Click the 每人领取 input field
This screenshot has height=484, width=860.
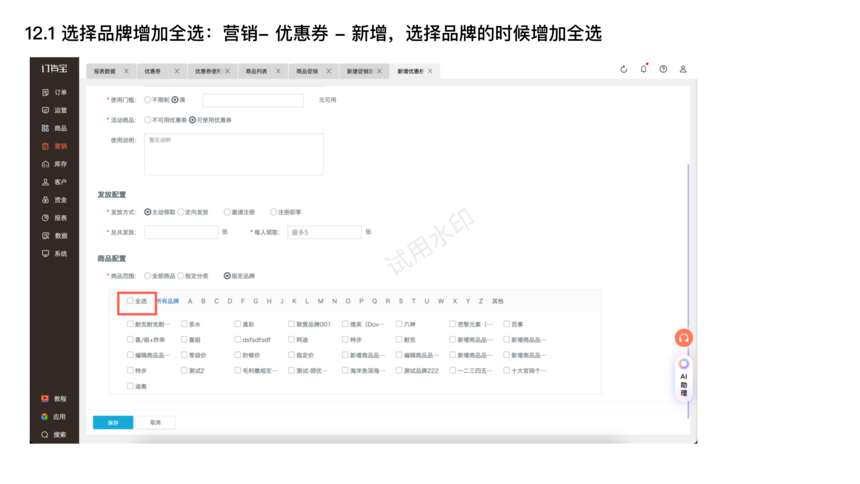(325, 232)
